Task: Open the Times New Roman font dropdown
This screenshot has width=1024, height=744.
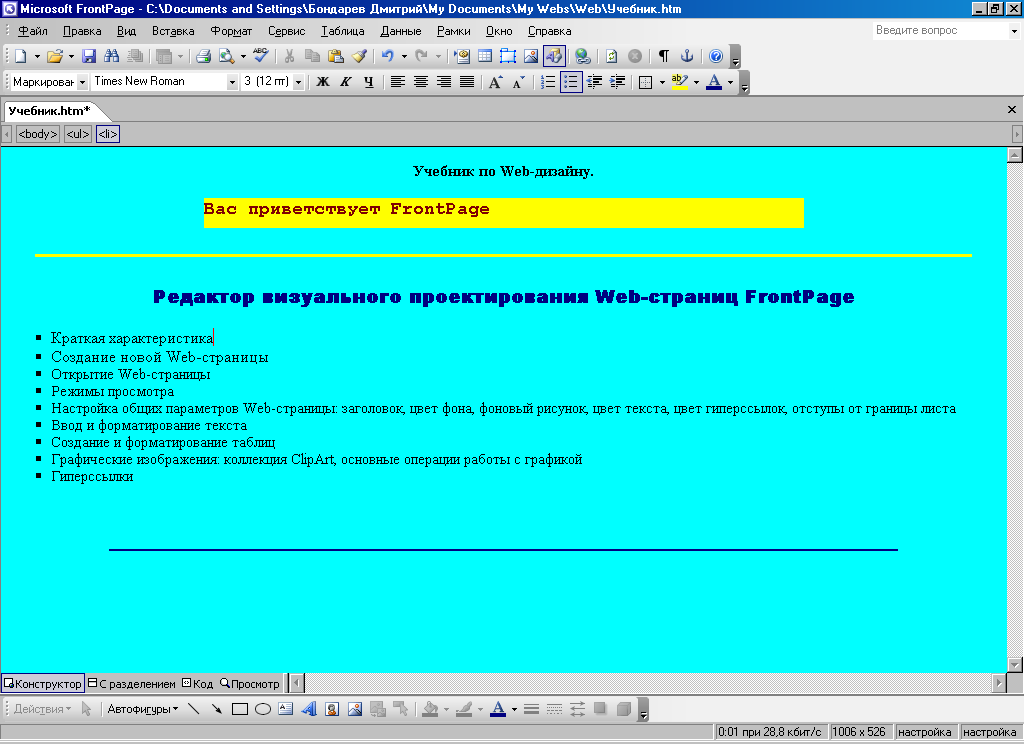Action: (232, 82)
